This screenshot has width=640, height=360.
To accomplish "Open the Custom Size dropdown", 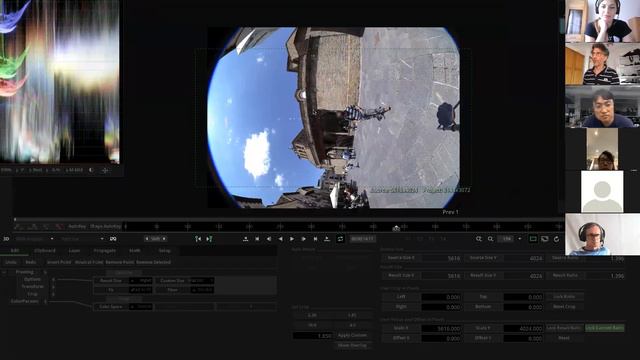I will [201, 281].
